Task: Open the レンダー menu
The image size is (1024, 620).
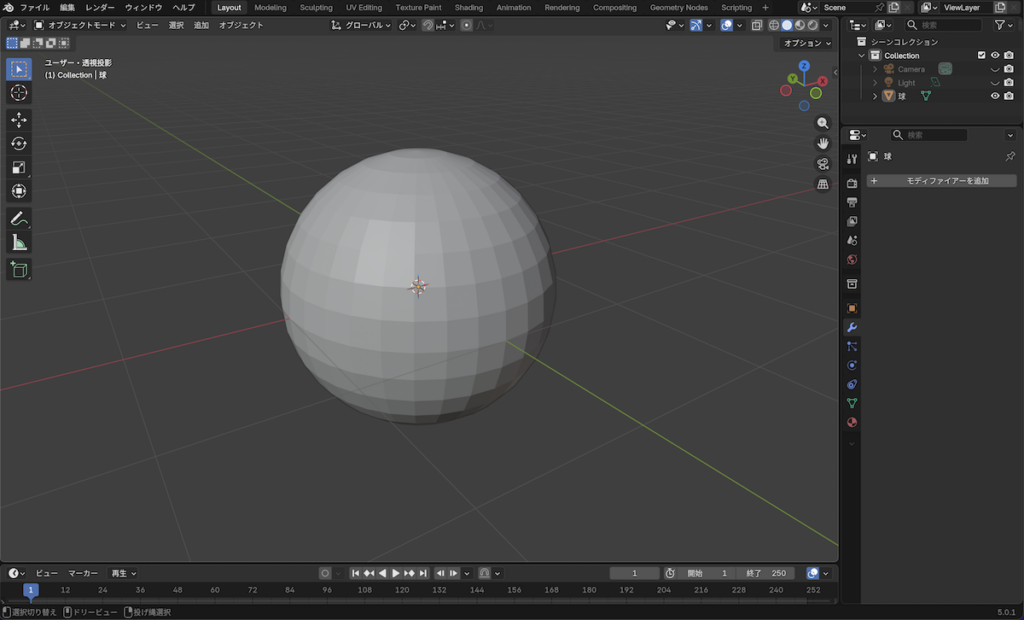Action: click(x=100, y=8)
